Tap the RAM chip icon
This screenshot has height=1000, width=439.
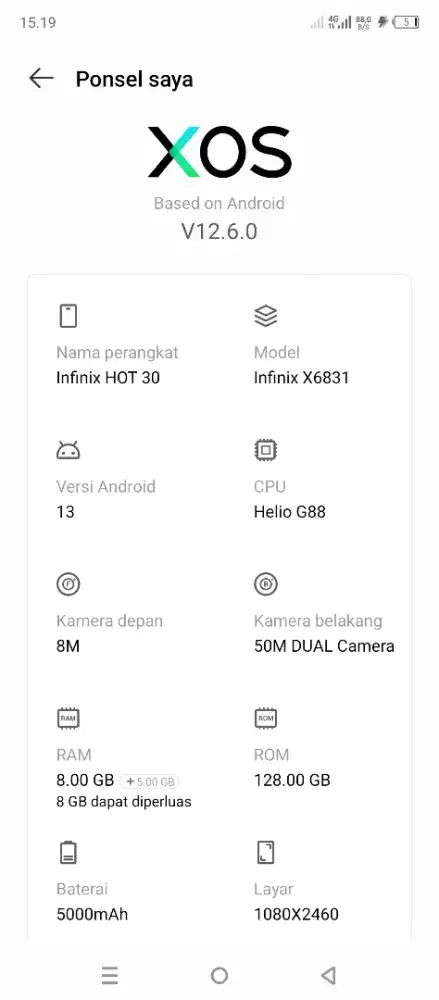tap(68, 718)
